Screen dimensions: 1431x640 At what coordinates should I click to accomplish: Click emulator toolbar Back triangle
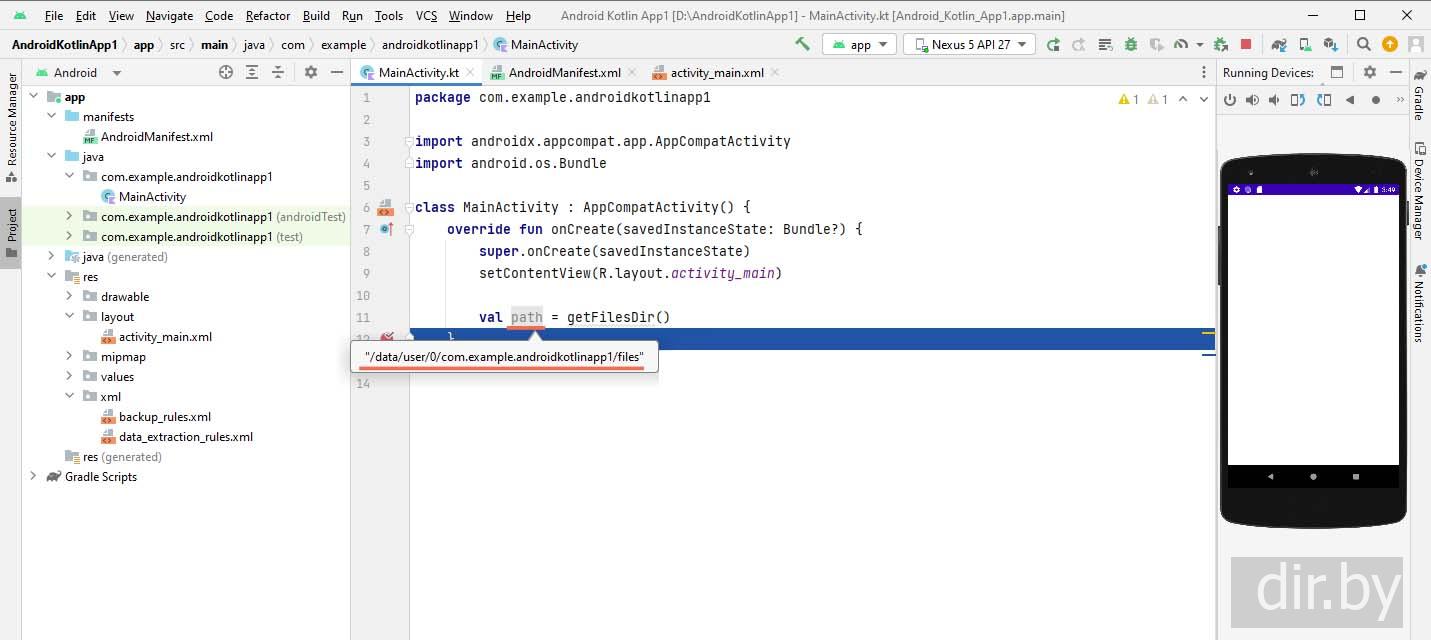coord(1350,100)
